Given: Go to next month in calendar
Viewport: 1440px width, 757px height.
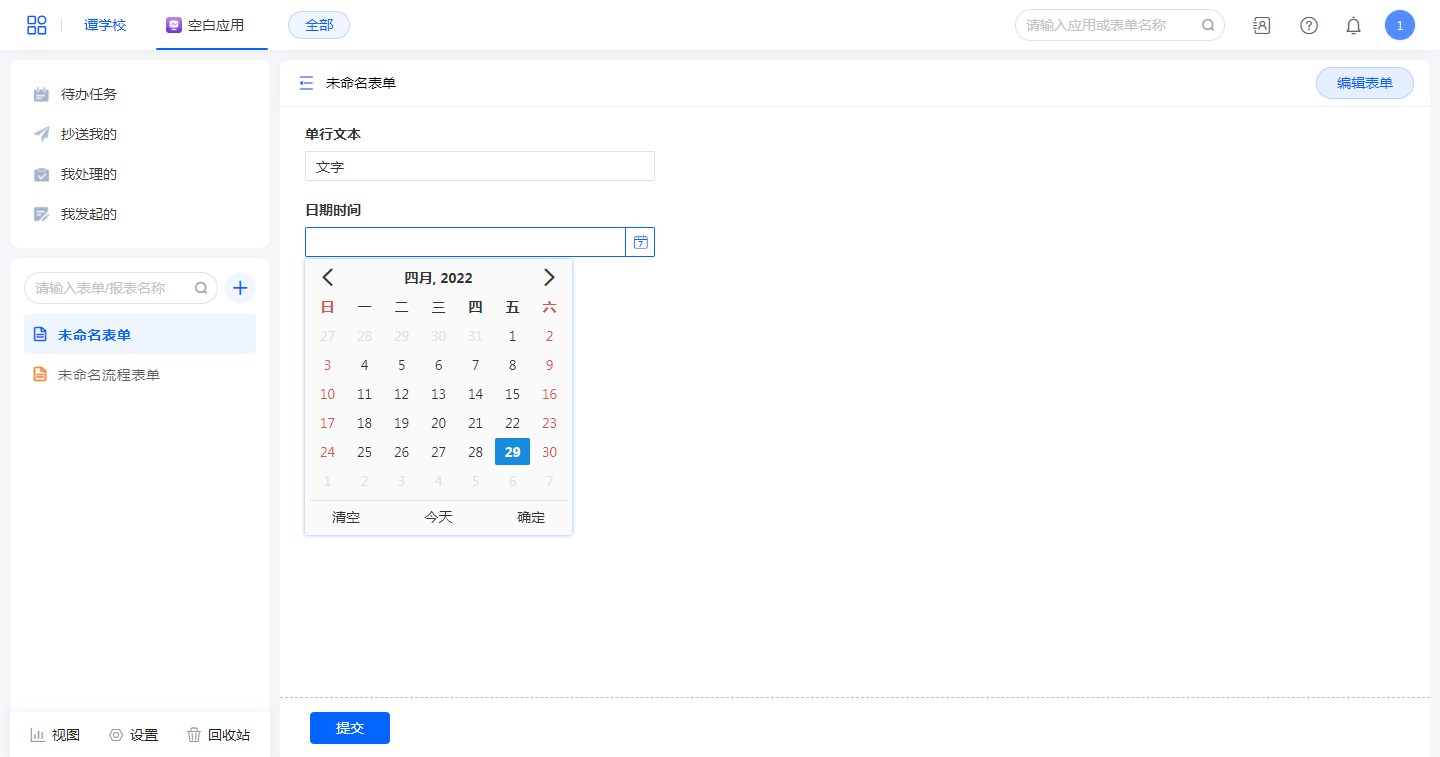Looking at the screenshot, I should [x=548, y=278].
